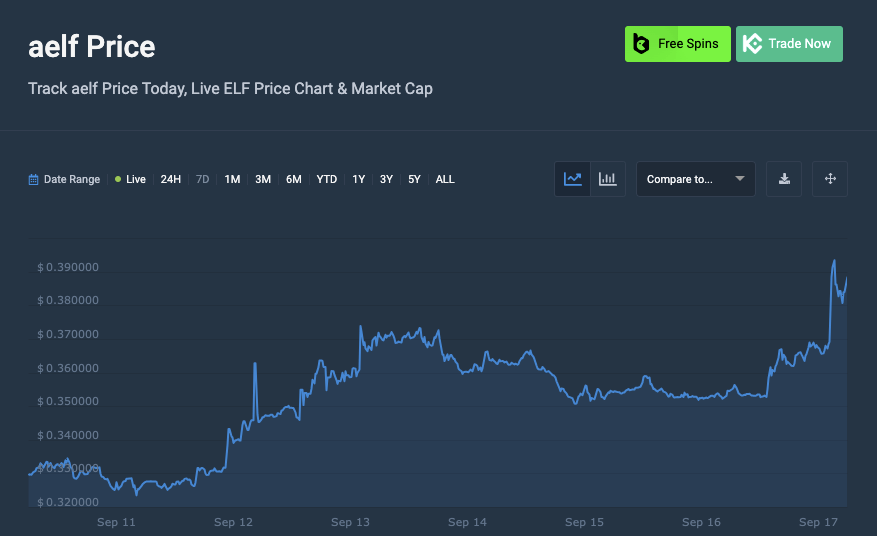The width and height of the screenshot is (877, 536).
Task: Click the aelf Price heading
Action: click(92, 46)
